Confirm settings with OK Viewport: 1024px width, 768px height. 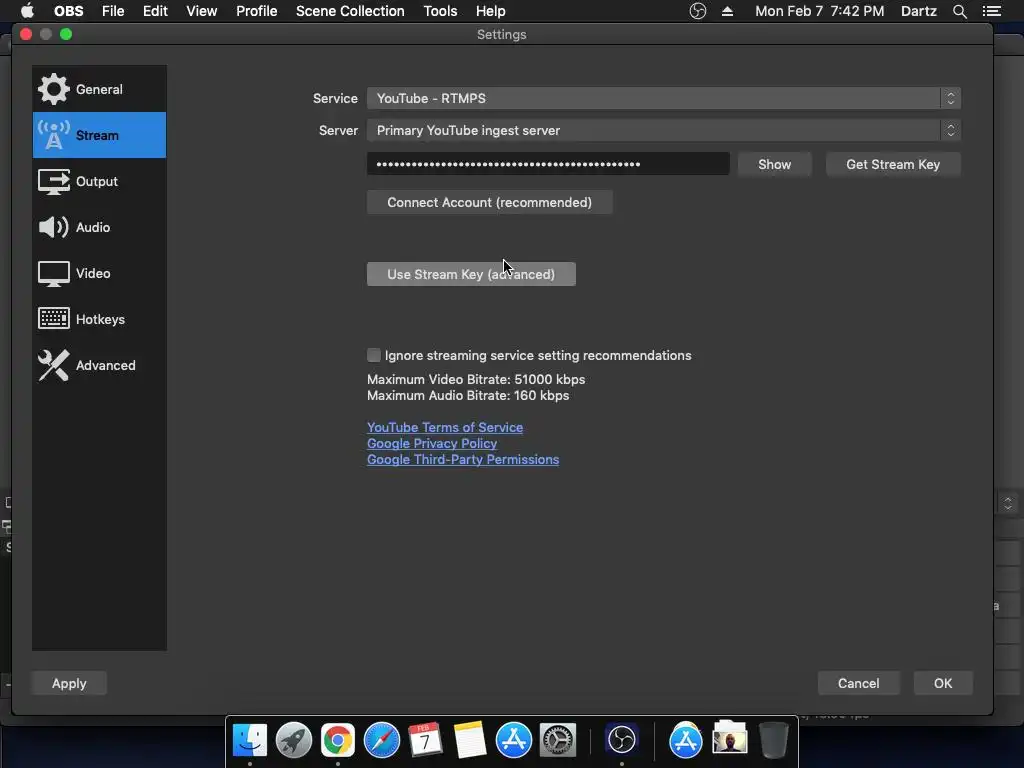pyautogui.click(x=942, y=683)
